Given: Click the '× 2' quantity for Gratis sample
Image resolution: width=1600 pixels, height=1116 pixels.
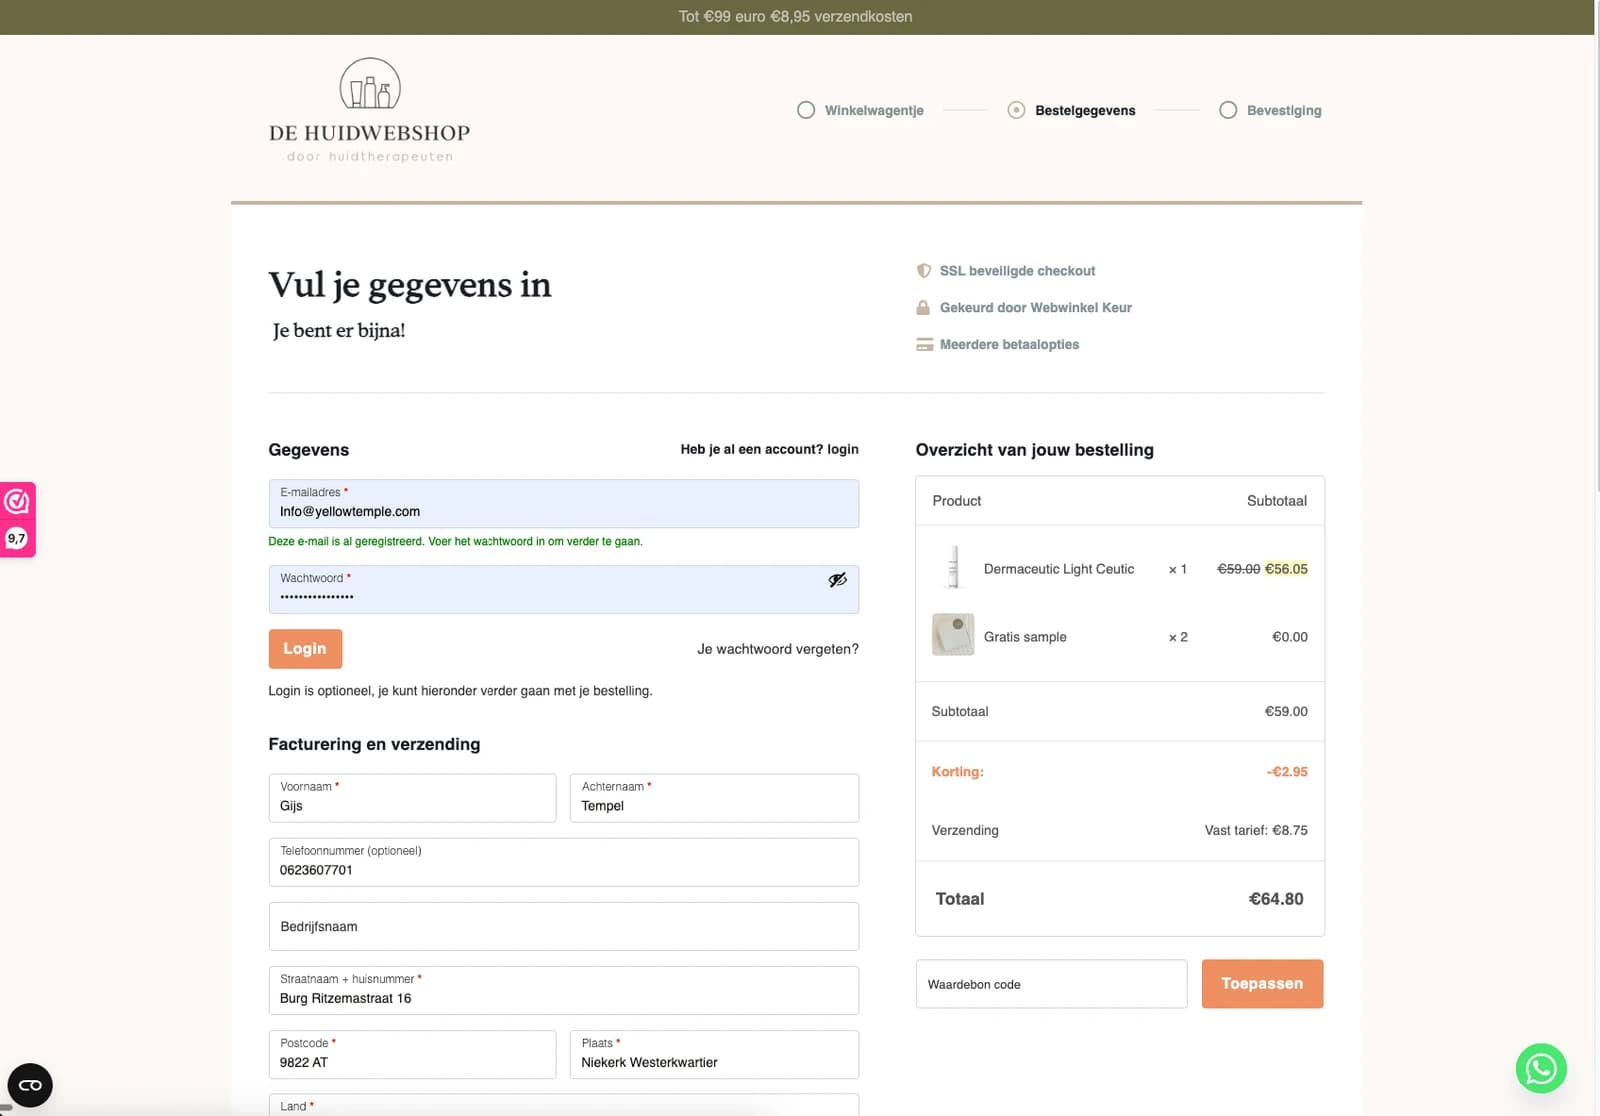Looking at the screenshot, I should coord(1178,637).
